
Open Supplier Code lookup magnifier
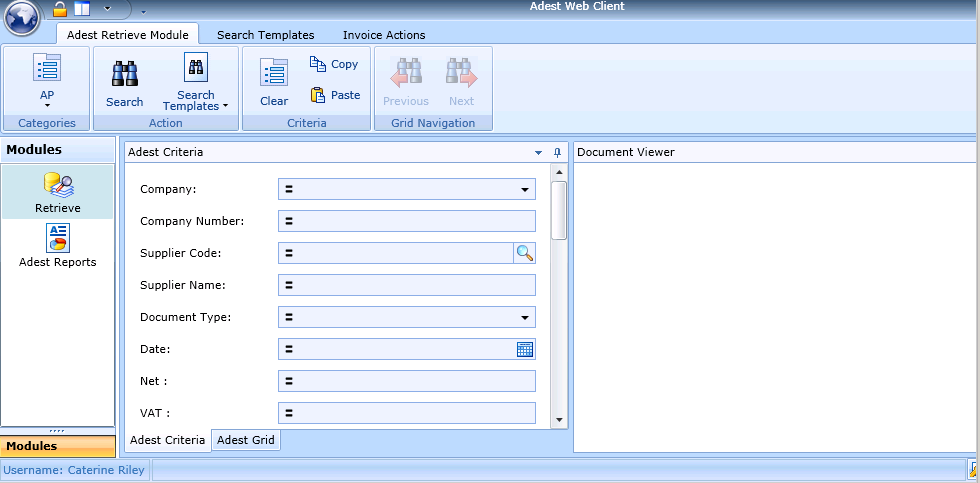pyautogui.click(x=525, y=253)
